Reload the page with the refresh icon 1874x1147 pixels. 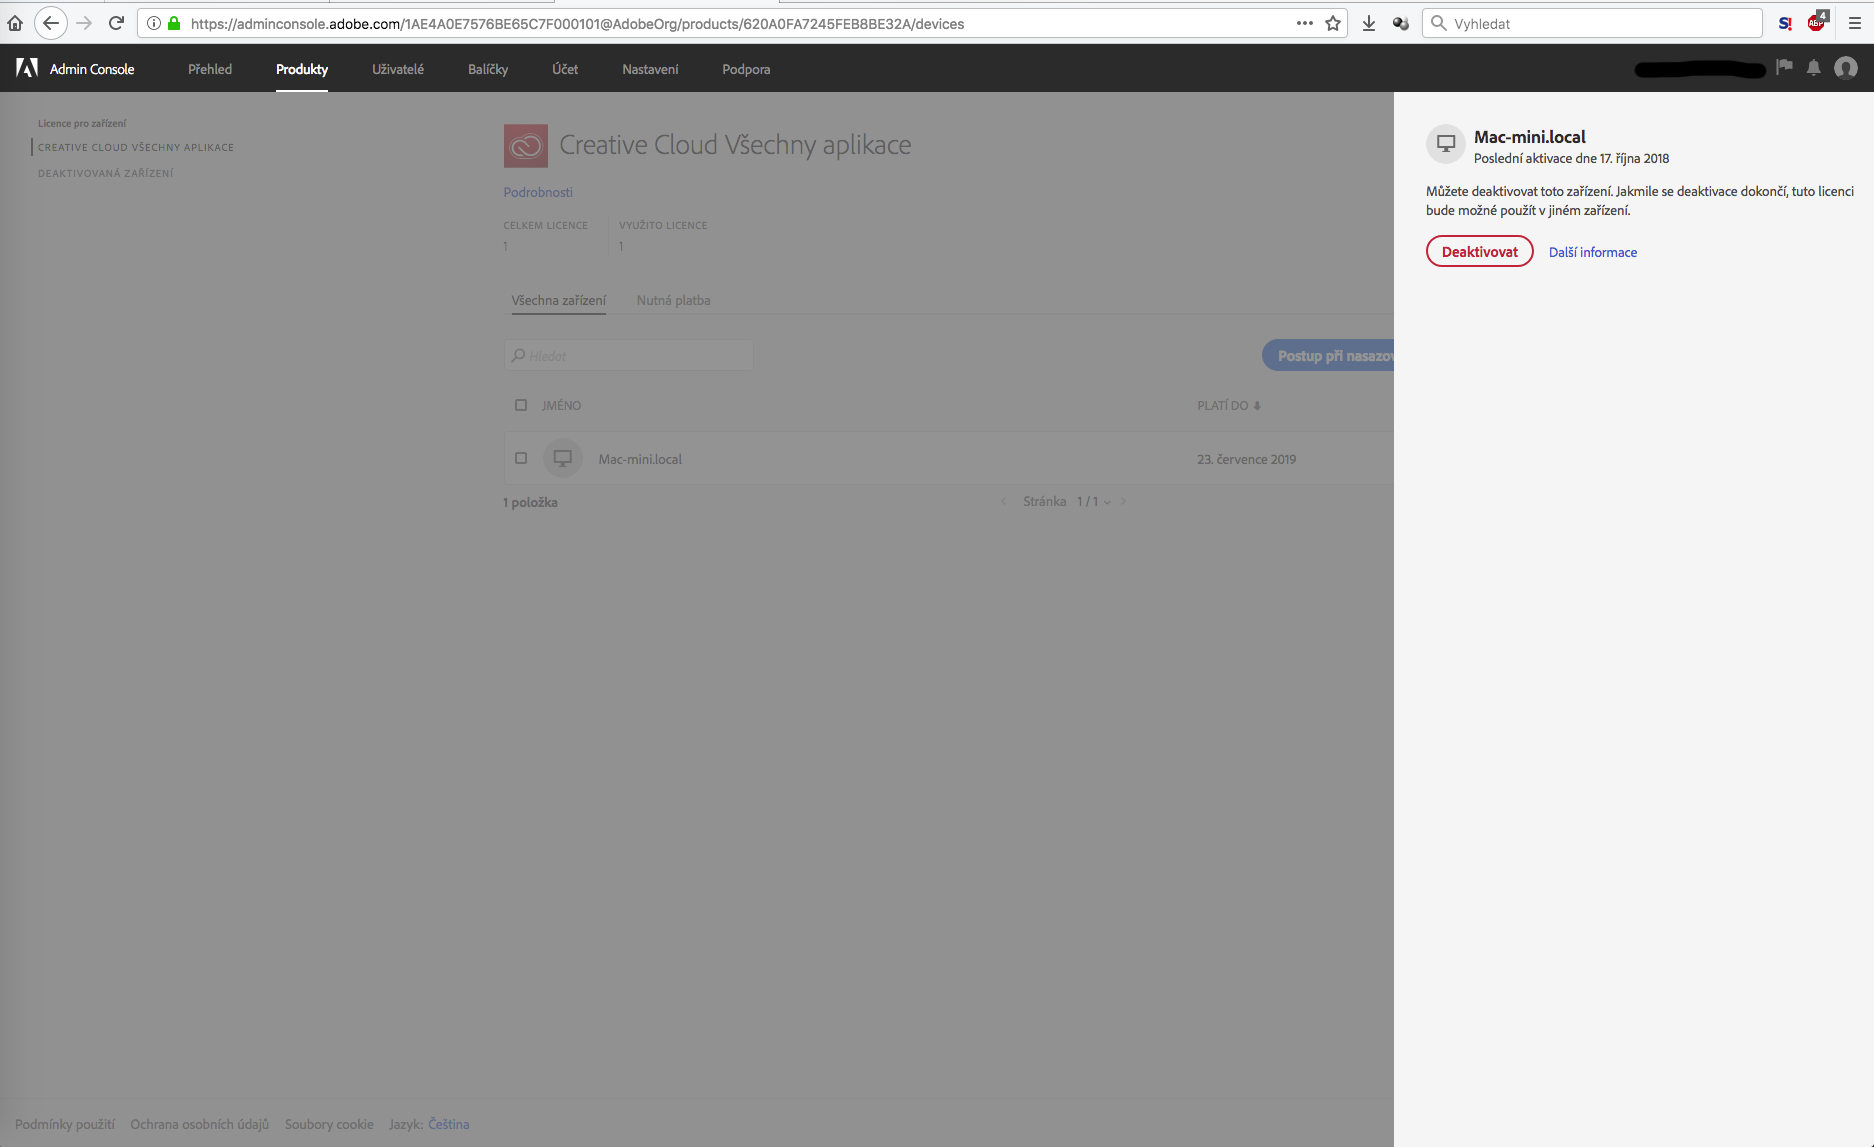pyautogui.click(x=116, y=23)
